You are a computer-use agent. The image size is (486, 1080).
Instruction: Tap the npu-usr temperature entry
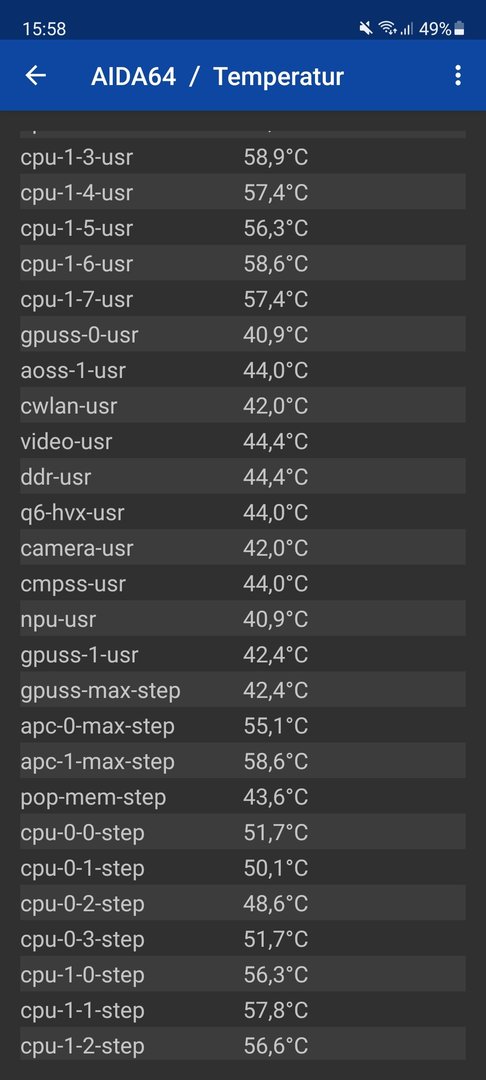tap(242, 620)
